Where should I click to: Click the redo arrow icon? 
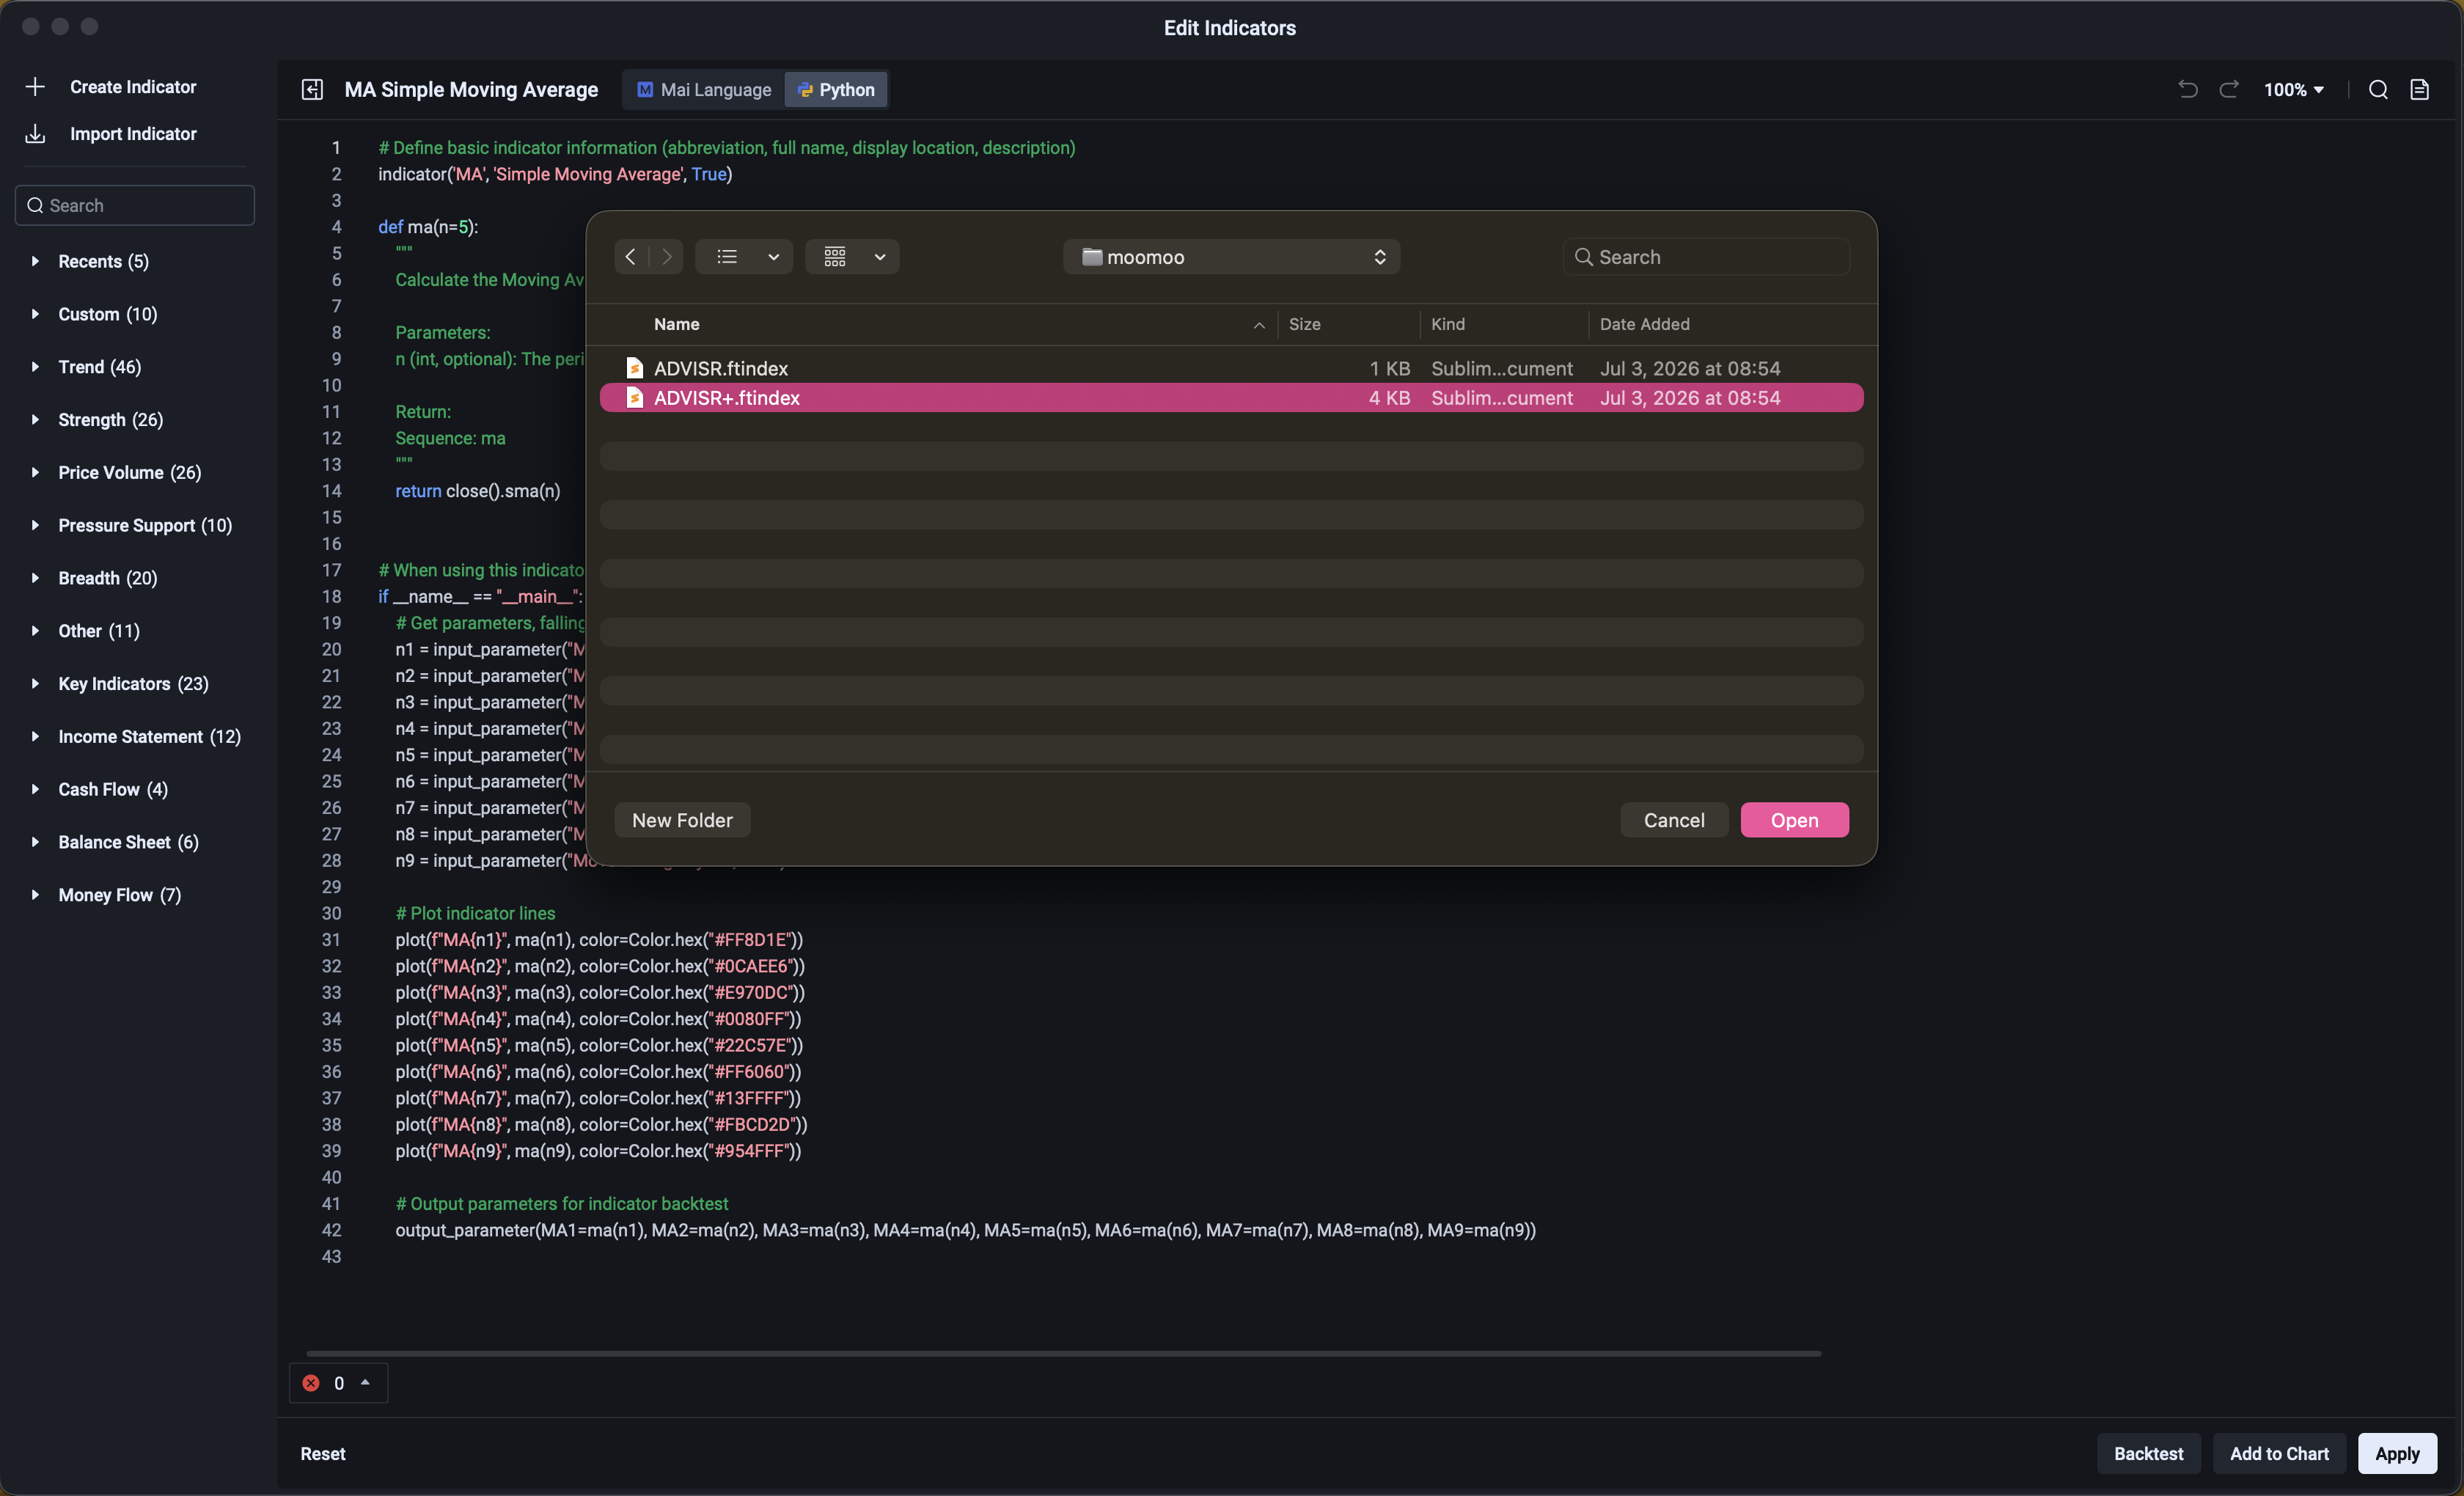coord(2228,90)
